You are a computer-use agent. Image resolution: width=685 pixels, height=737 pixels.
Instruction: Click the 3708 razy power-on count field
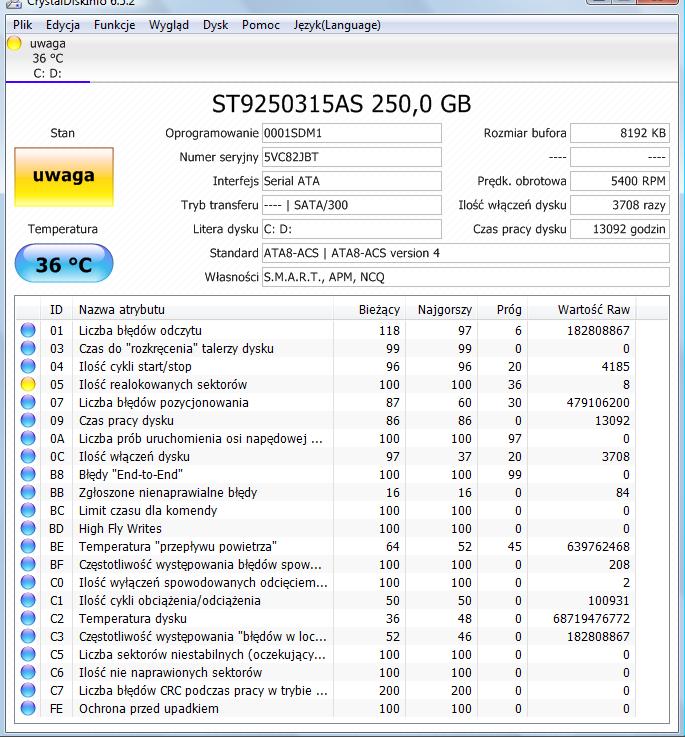tap(620, 205)
